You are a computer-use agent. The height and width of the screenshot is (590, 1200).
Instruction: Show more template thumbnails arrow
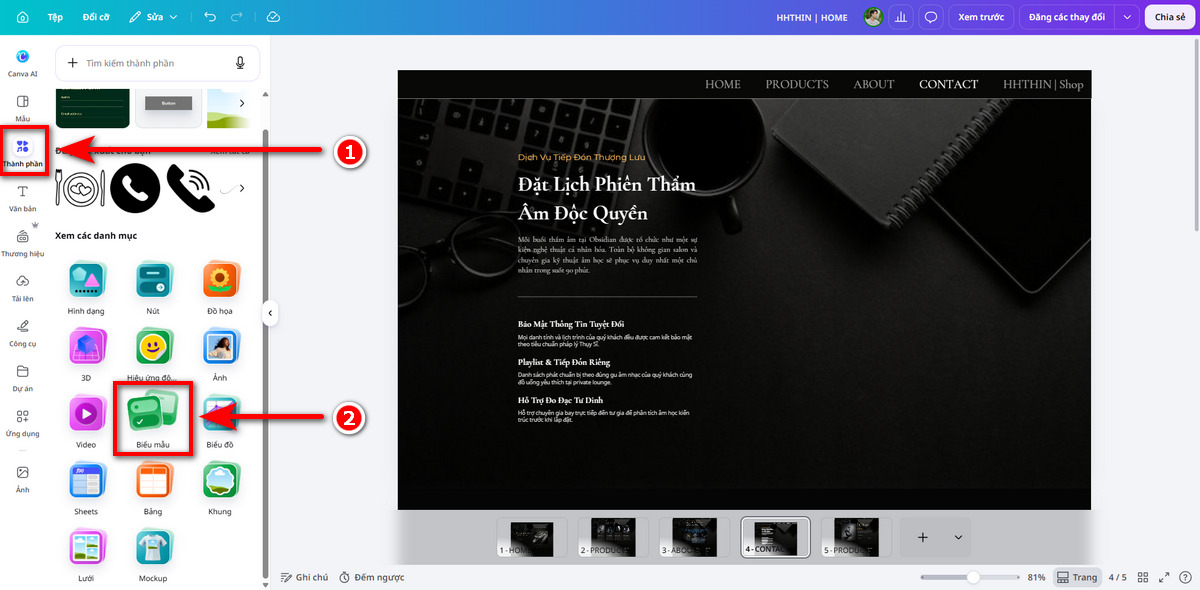point(241,103)
